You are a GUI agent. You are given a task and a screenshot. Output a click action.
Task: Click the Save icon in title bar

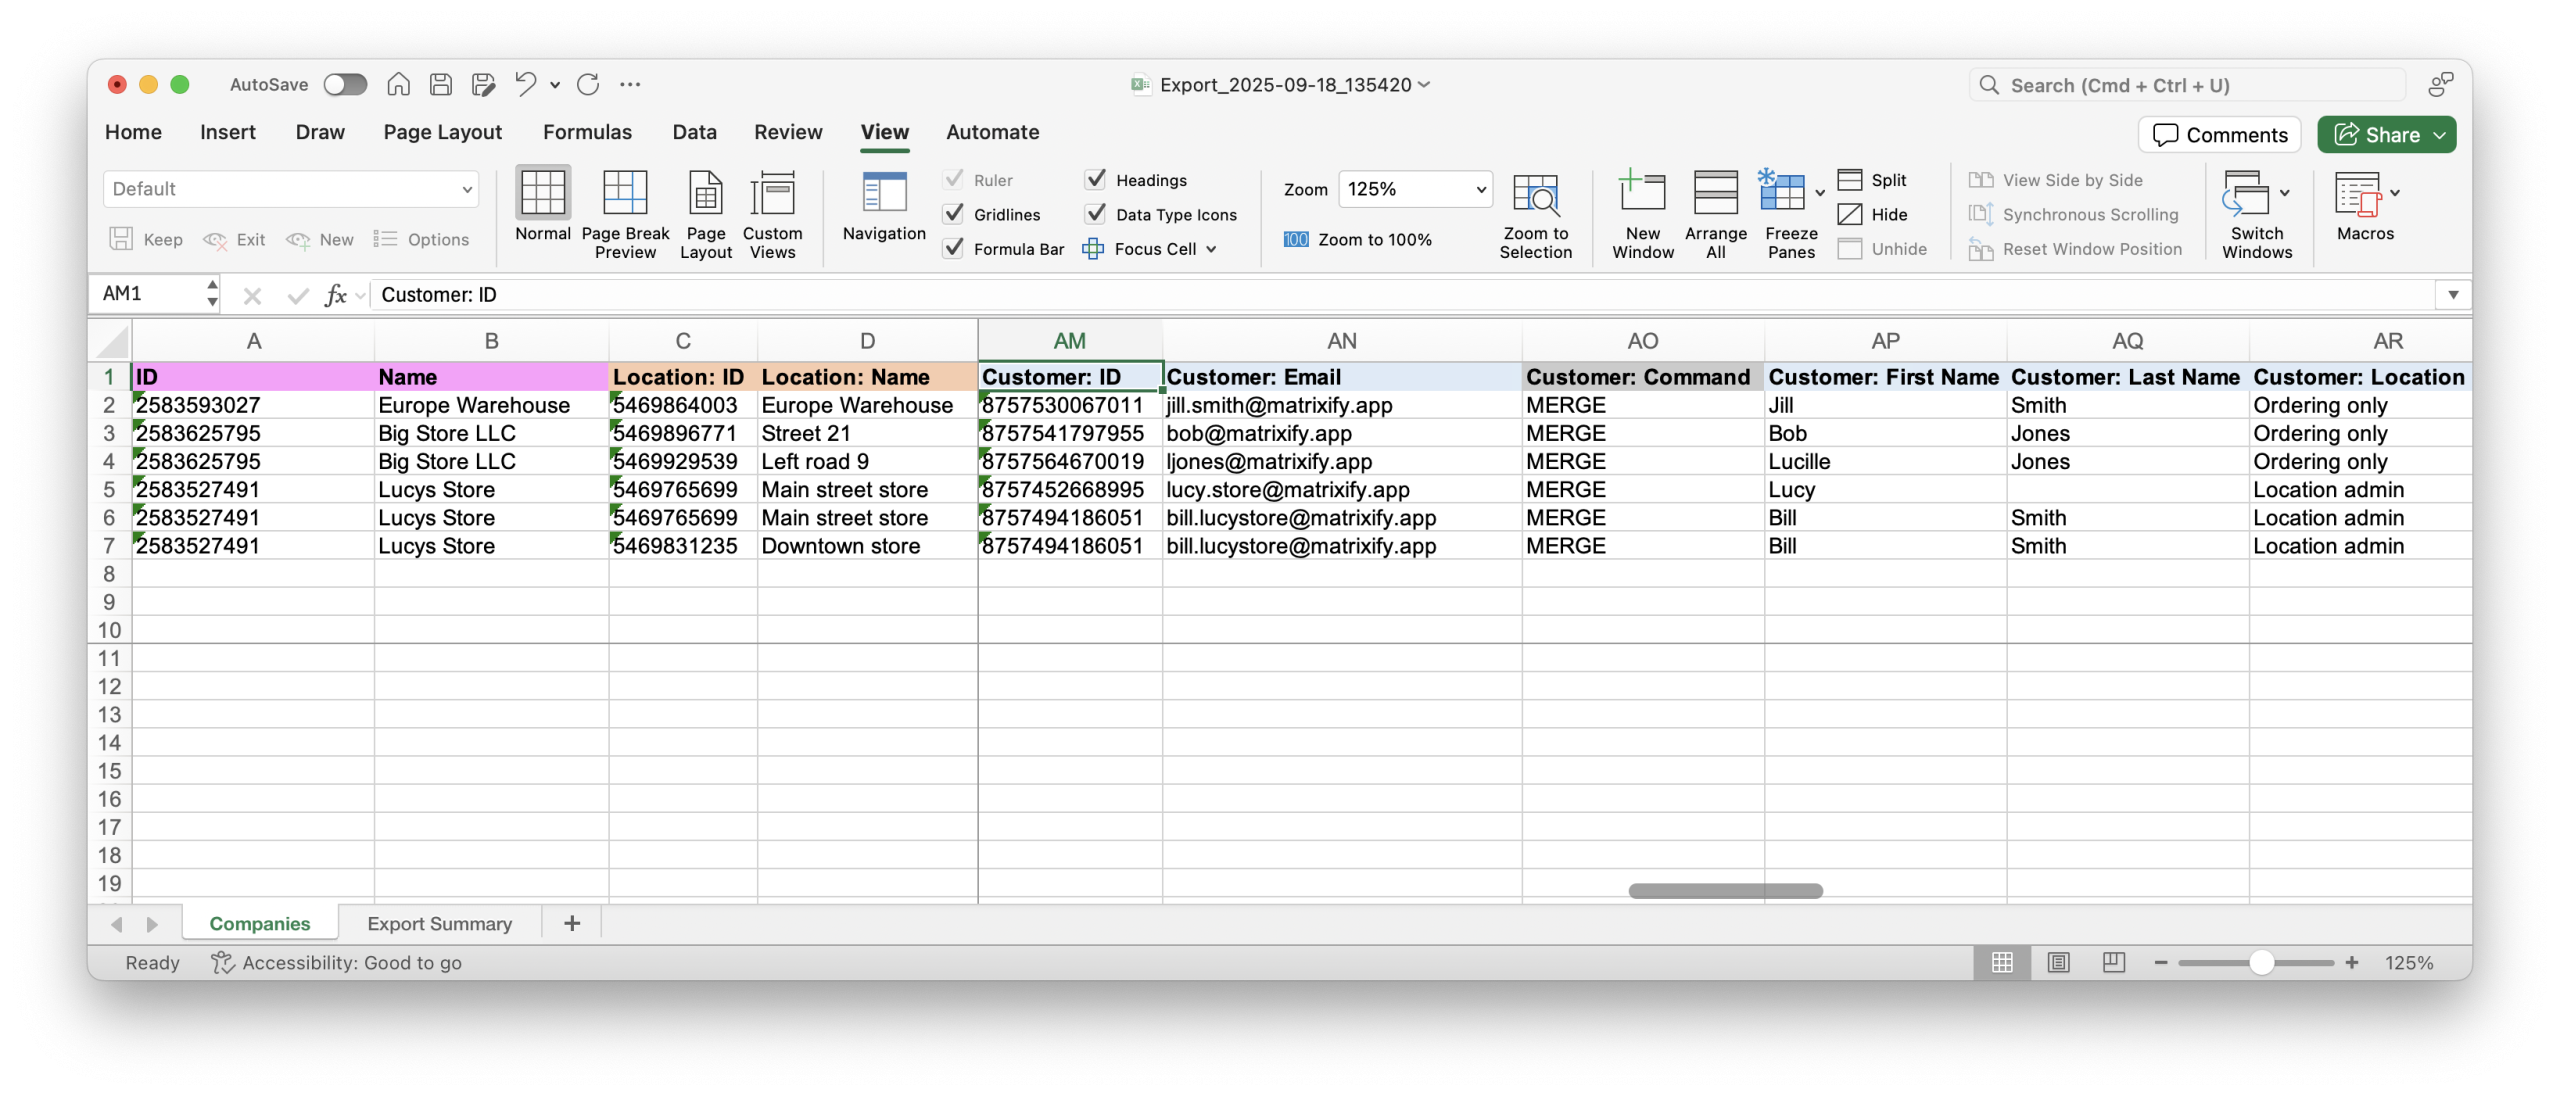pos(441,85)
